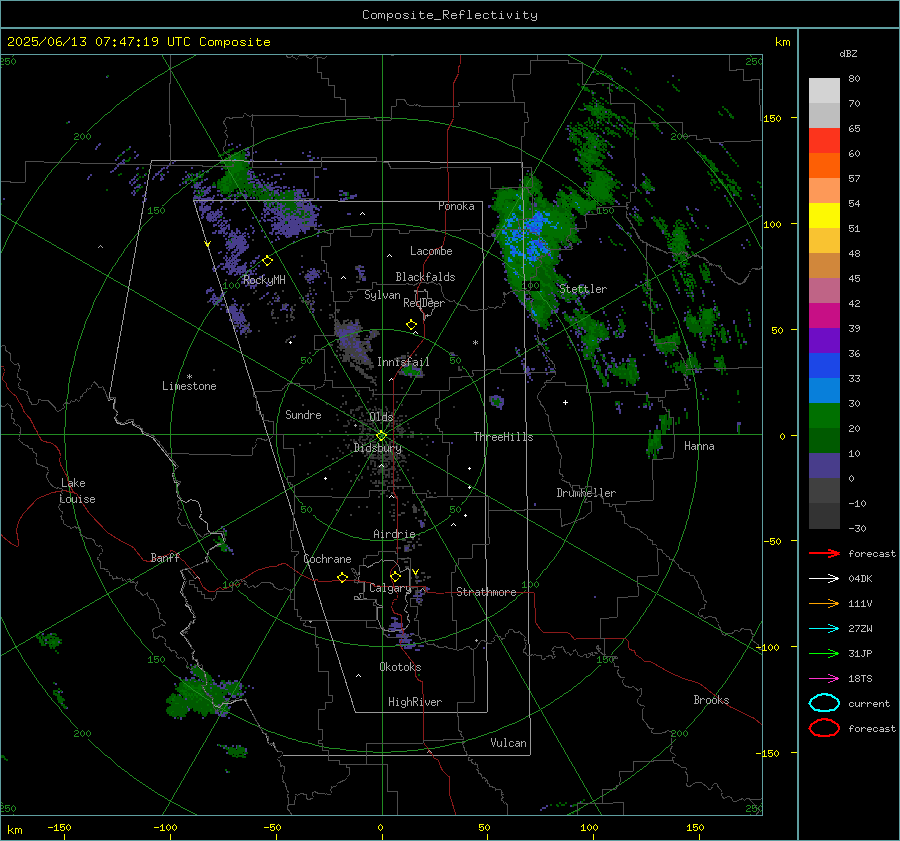Click the yellow diamond marker by RedDeer
This screenshot has width=900, height=841.
[x=412, y=325]
